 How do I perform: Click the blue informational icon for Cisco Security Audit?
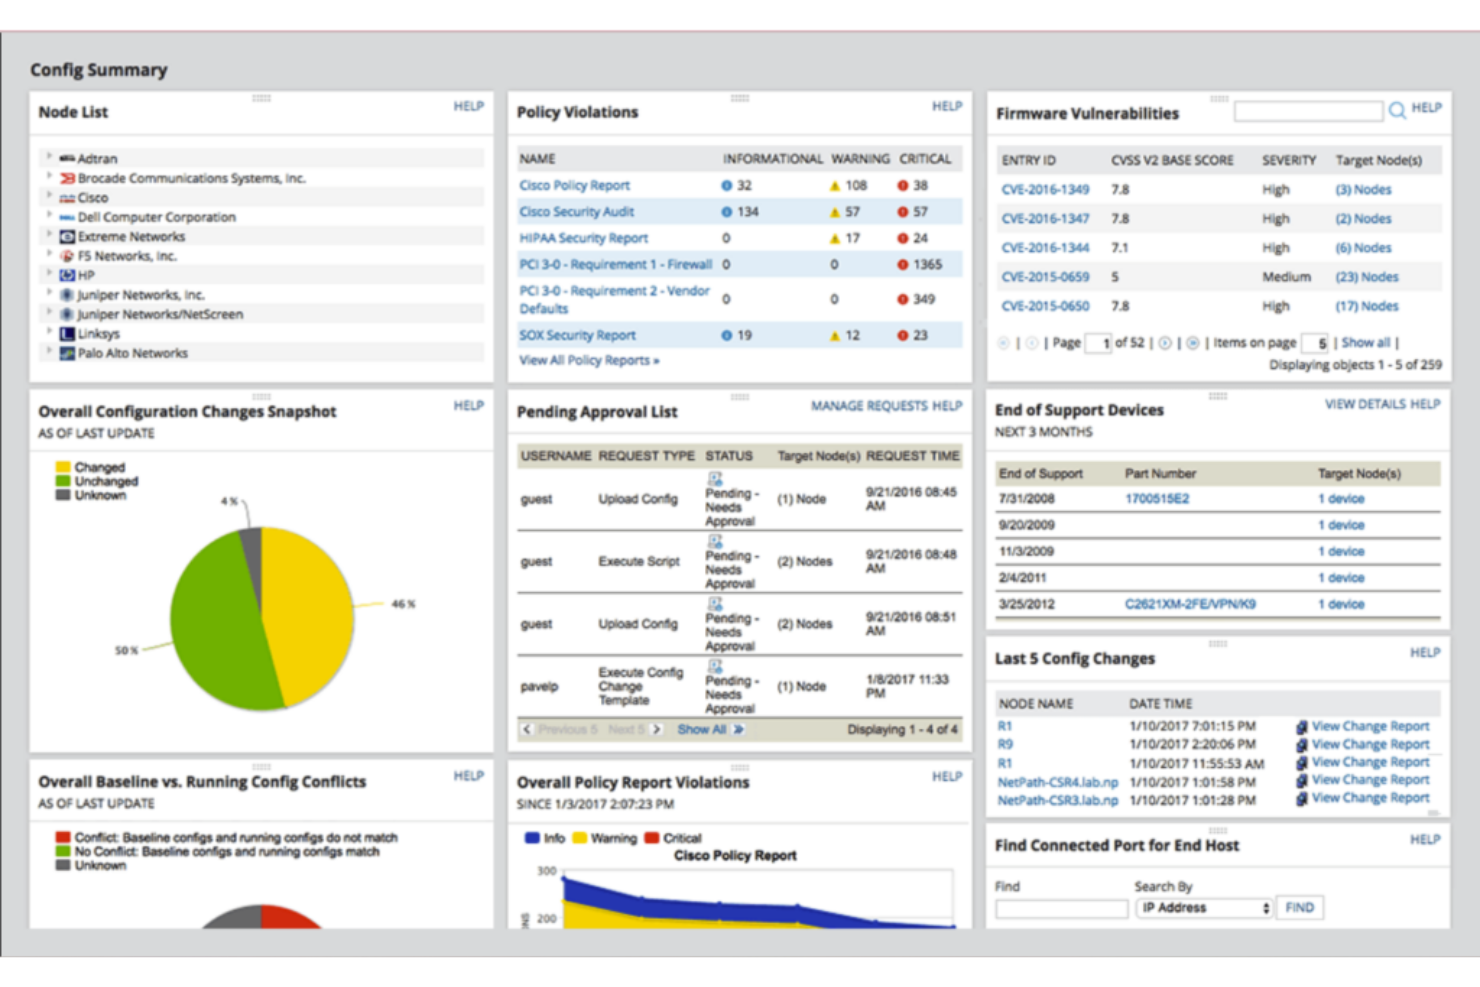pyautogui.click(x=725, y=211)
